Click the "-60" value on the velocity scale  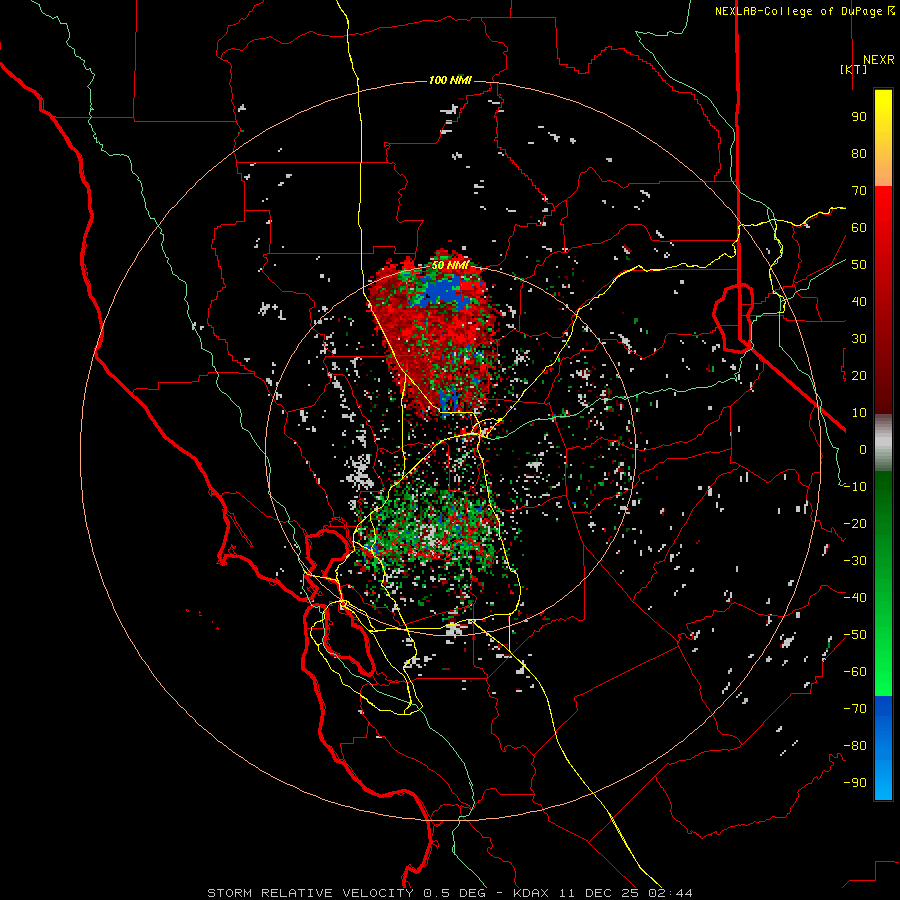(x=855, y=672)
